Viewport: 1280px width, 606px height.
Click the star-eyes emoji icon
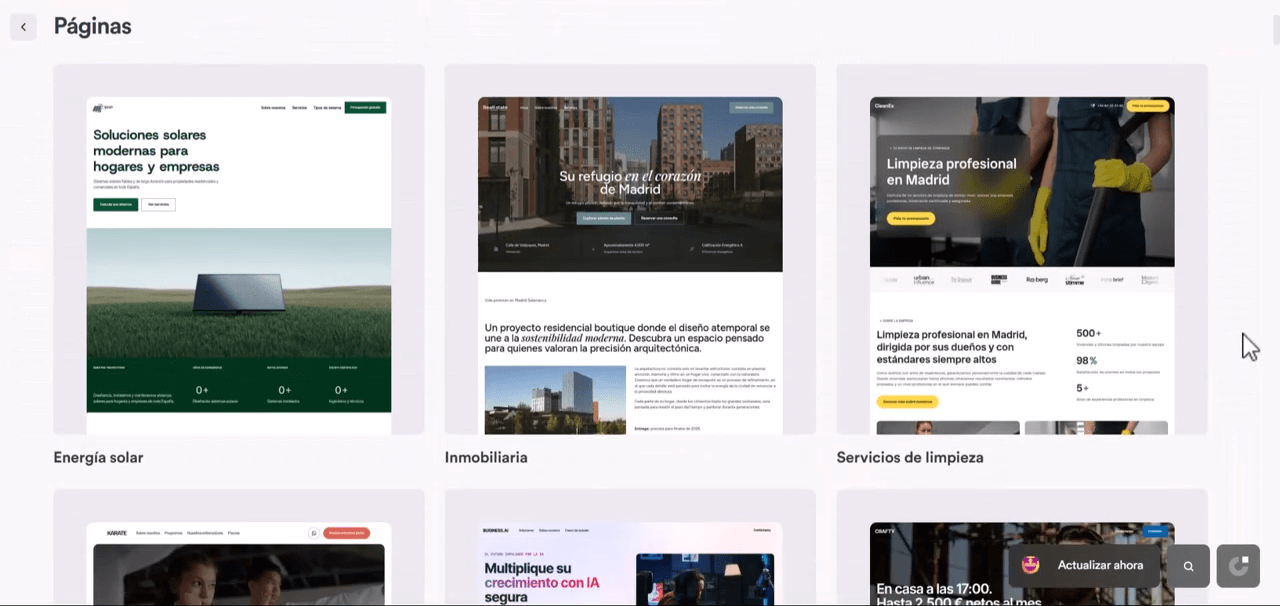(x=1031, y=565)
